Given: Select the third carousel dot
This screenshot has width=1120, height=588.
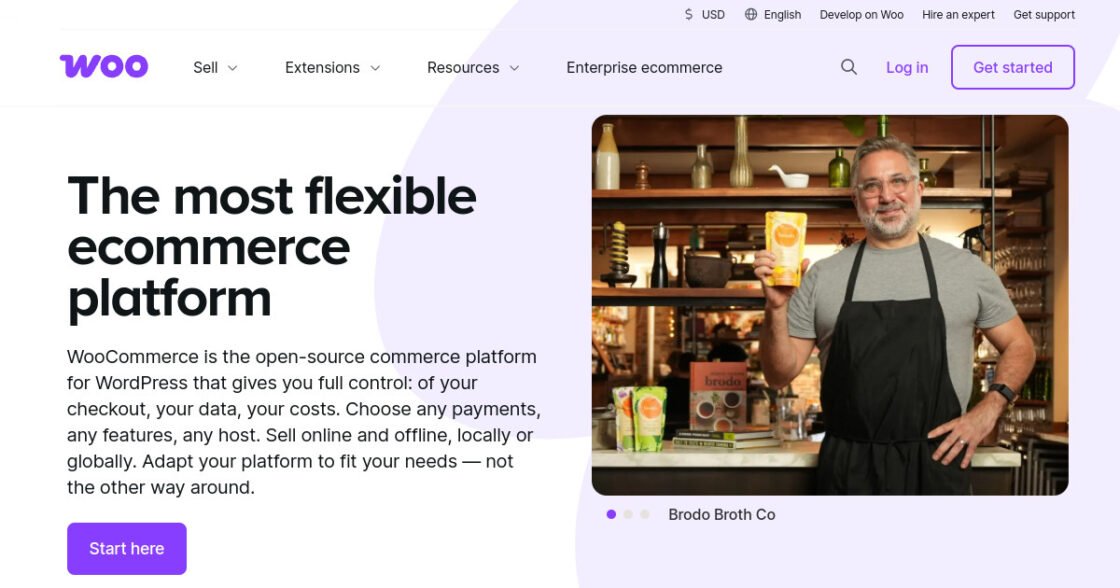Looking at the screenshot, I should point(644,514).
